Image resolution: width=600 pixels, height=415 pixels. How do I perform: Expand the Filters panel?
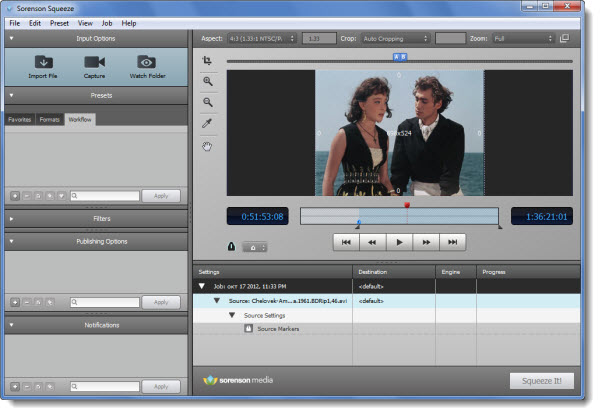12,217
